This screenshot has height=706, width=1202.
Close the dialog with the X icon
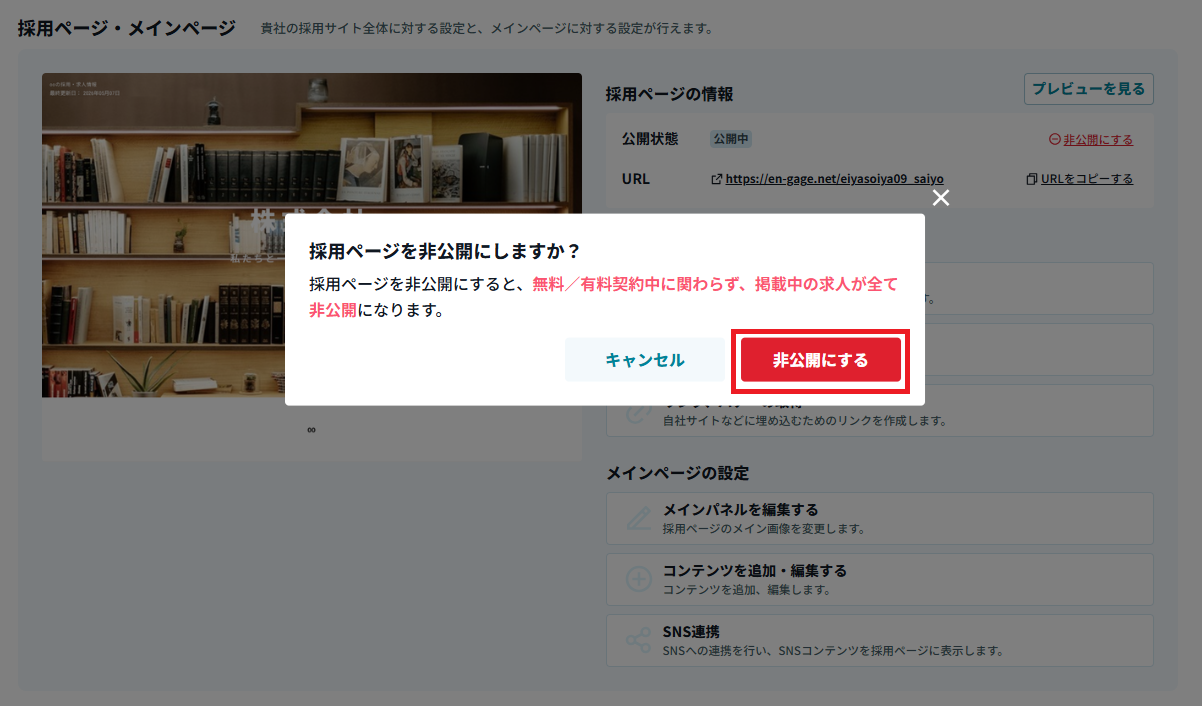[941, 198]
